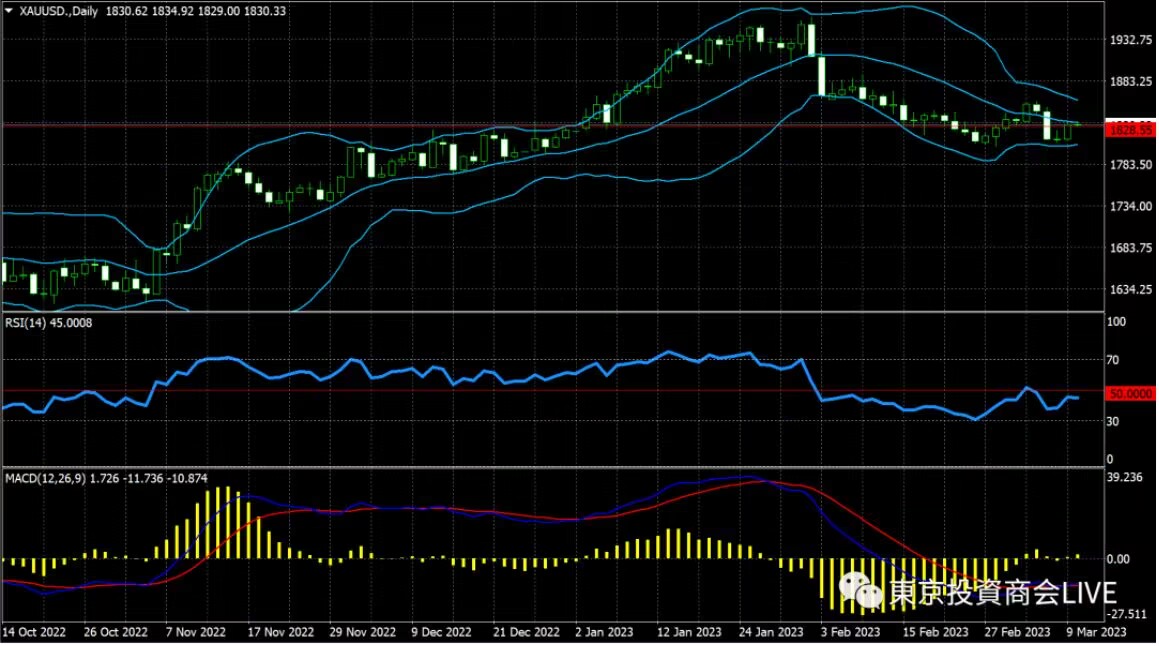Click the MACD -27.511 scale label
The width and height of the screenshot is (1159, 646).
[1126, 614]
